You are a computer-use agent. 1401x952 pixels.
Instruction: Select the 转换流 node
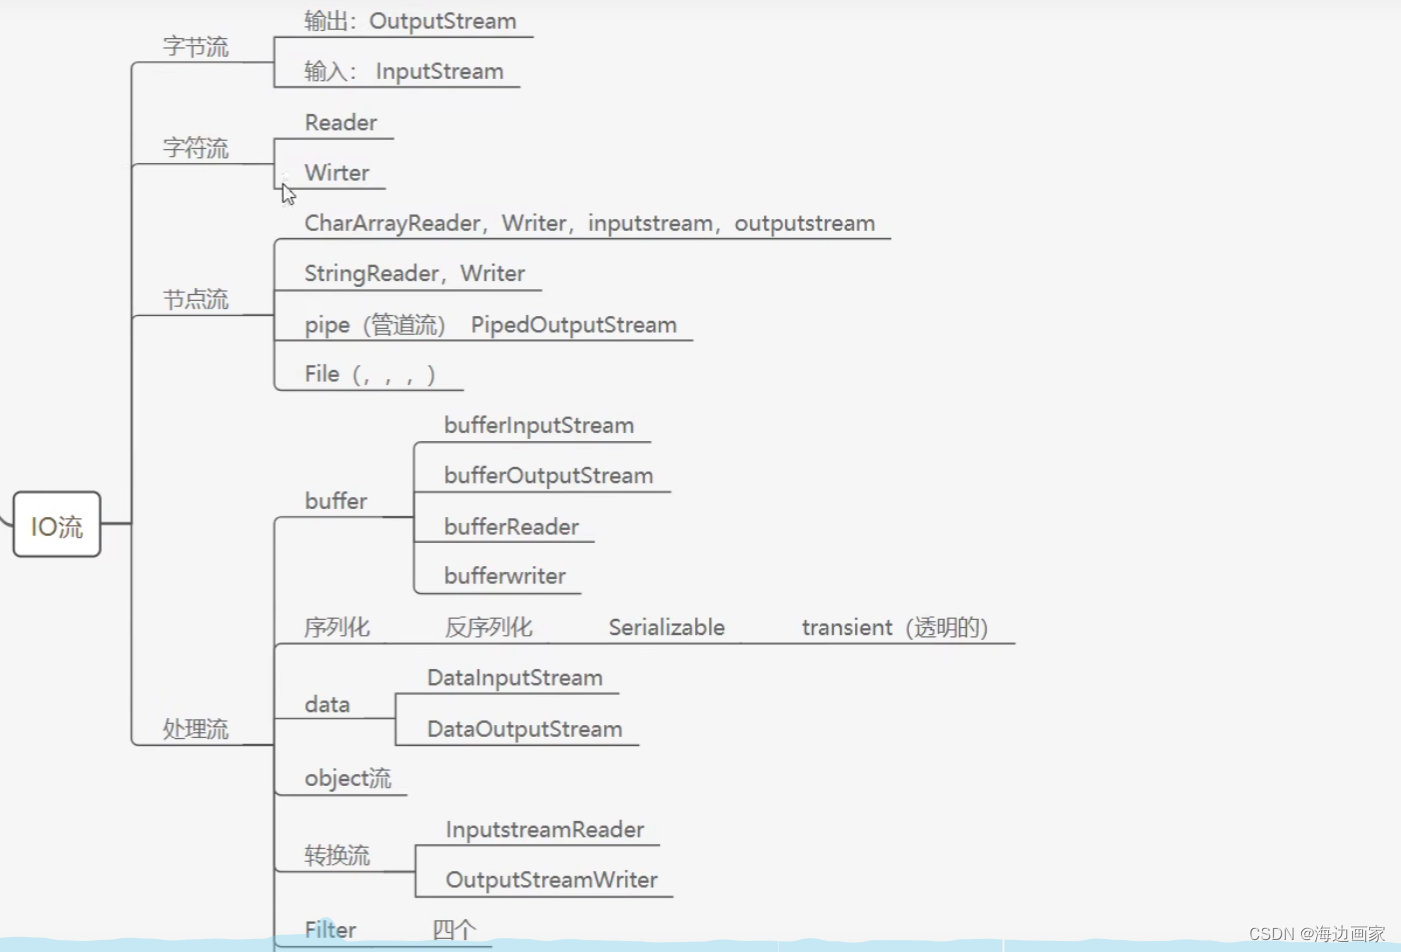(337, 855)
